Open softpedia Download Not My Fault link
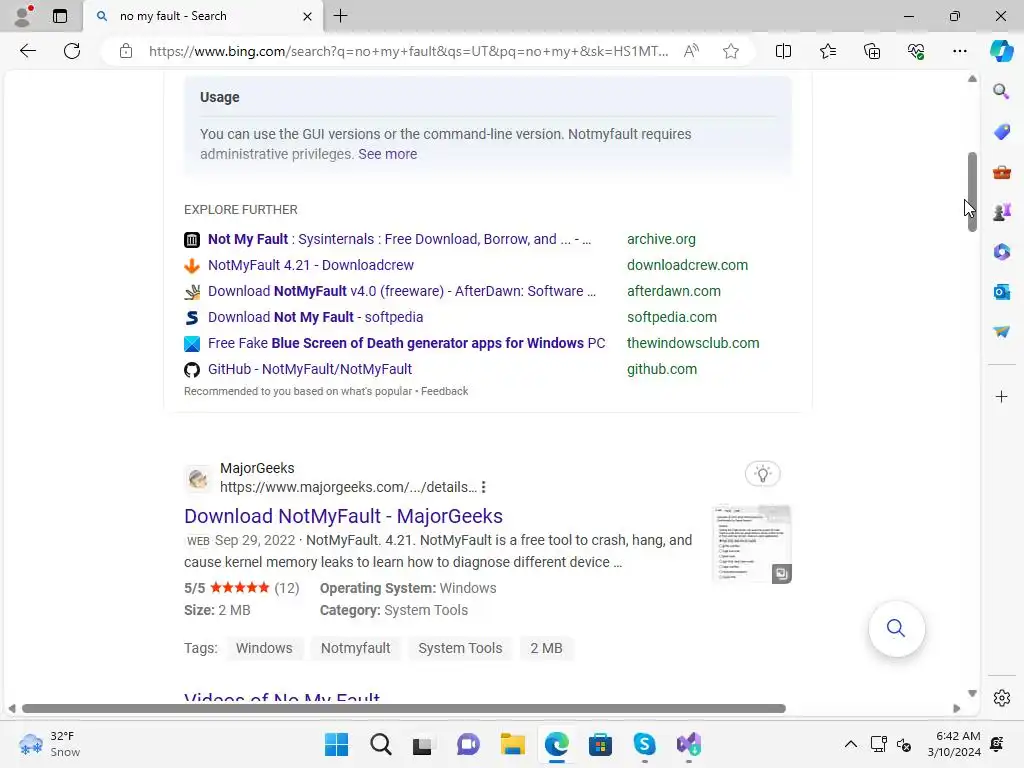1024x768 pixels. 315,317
